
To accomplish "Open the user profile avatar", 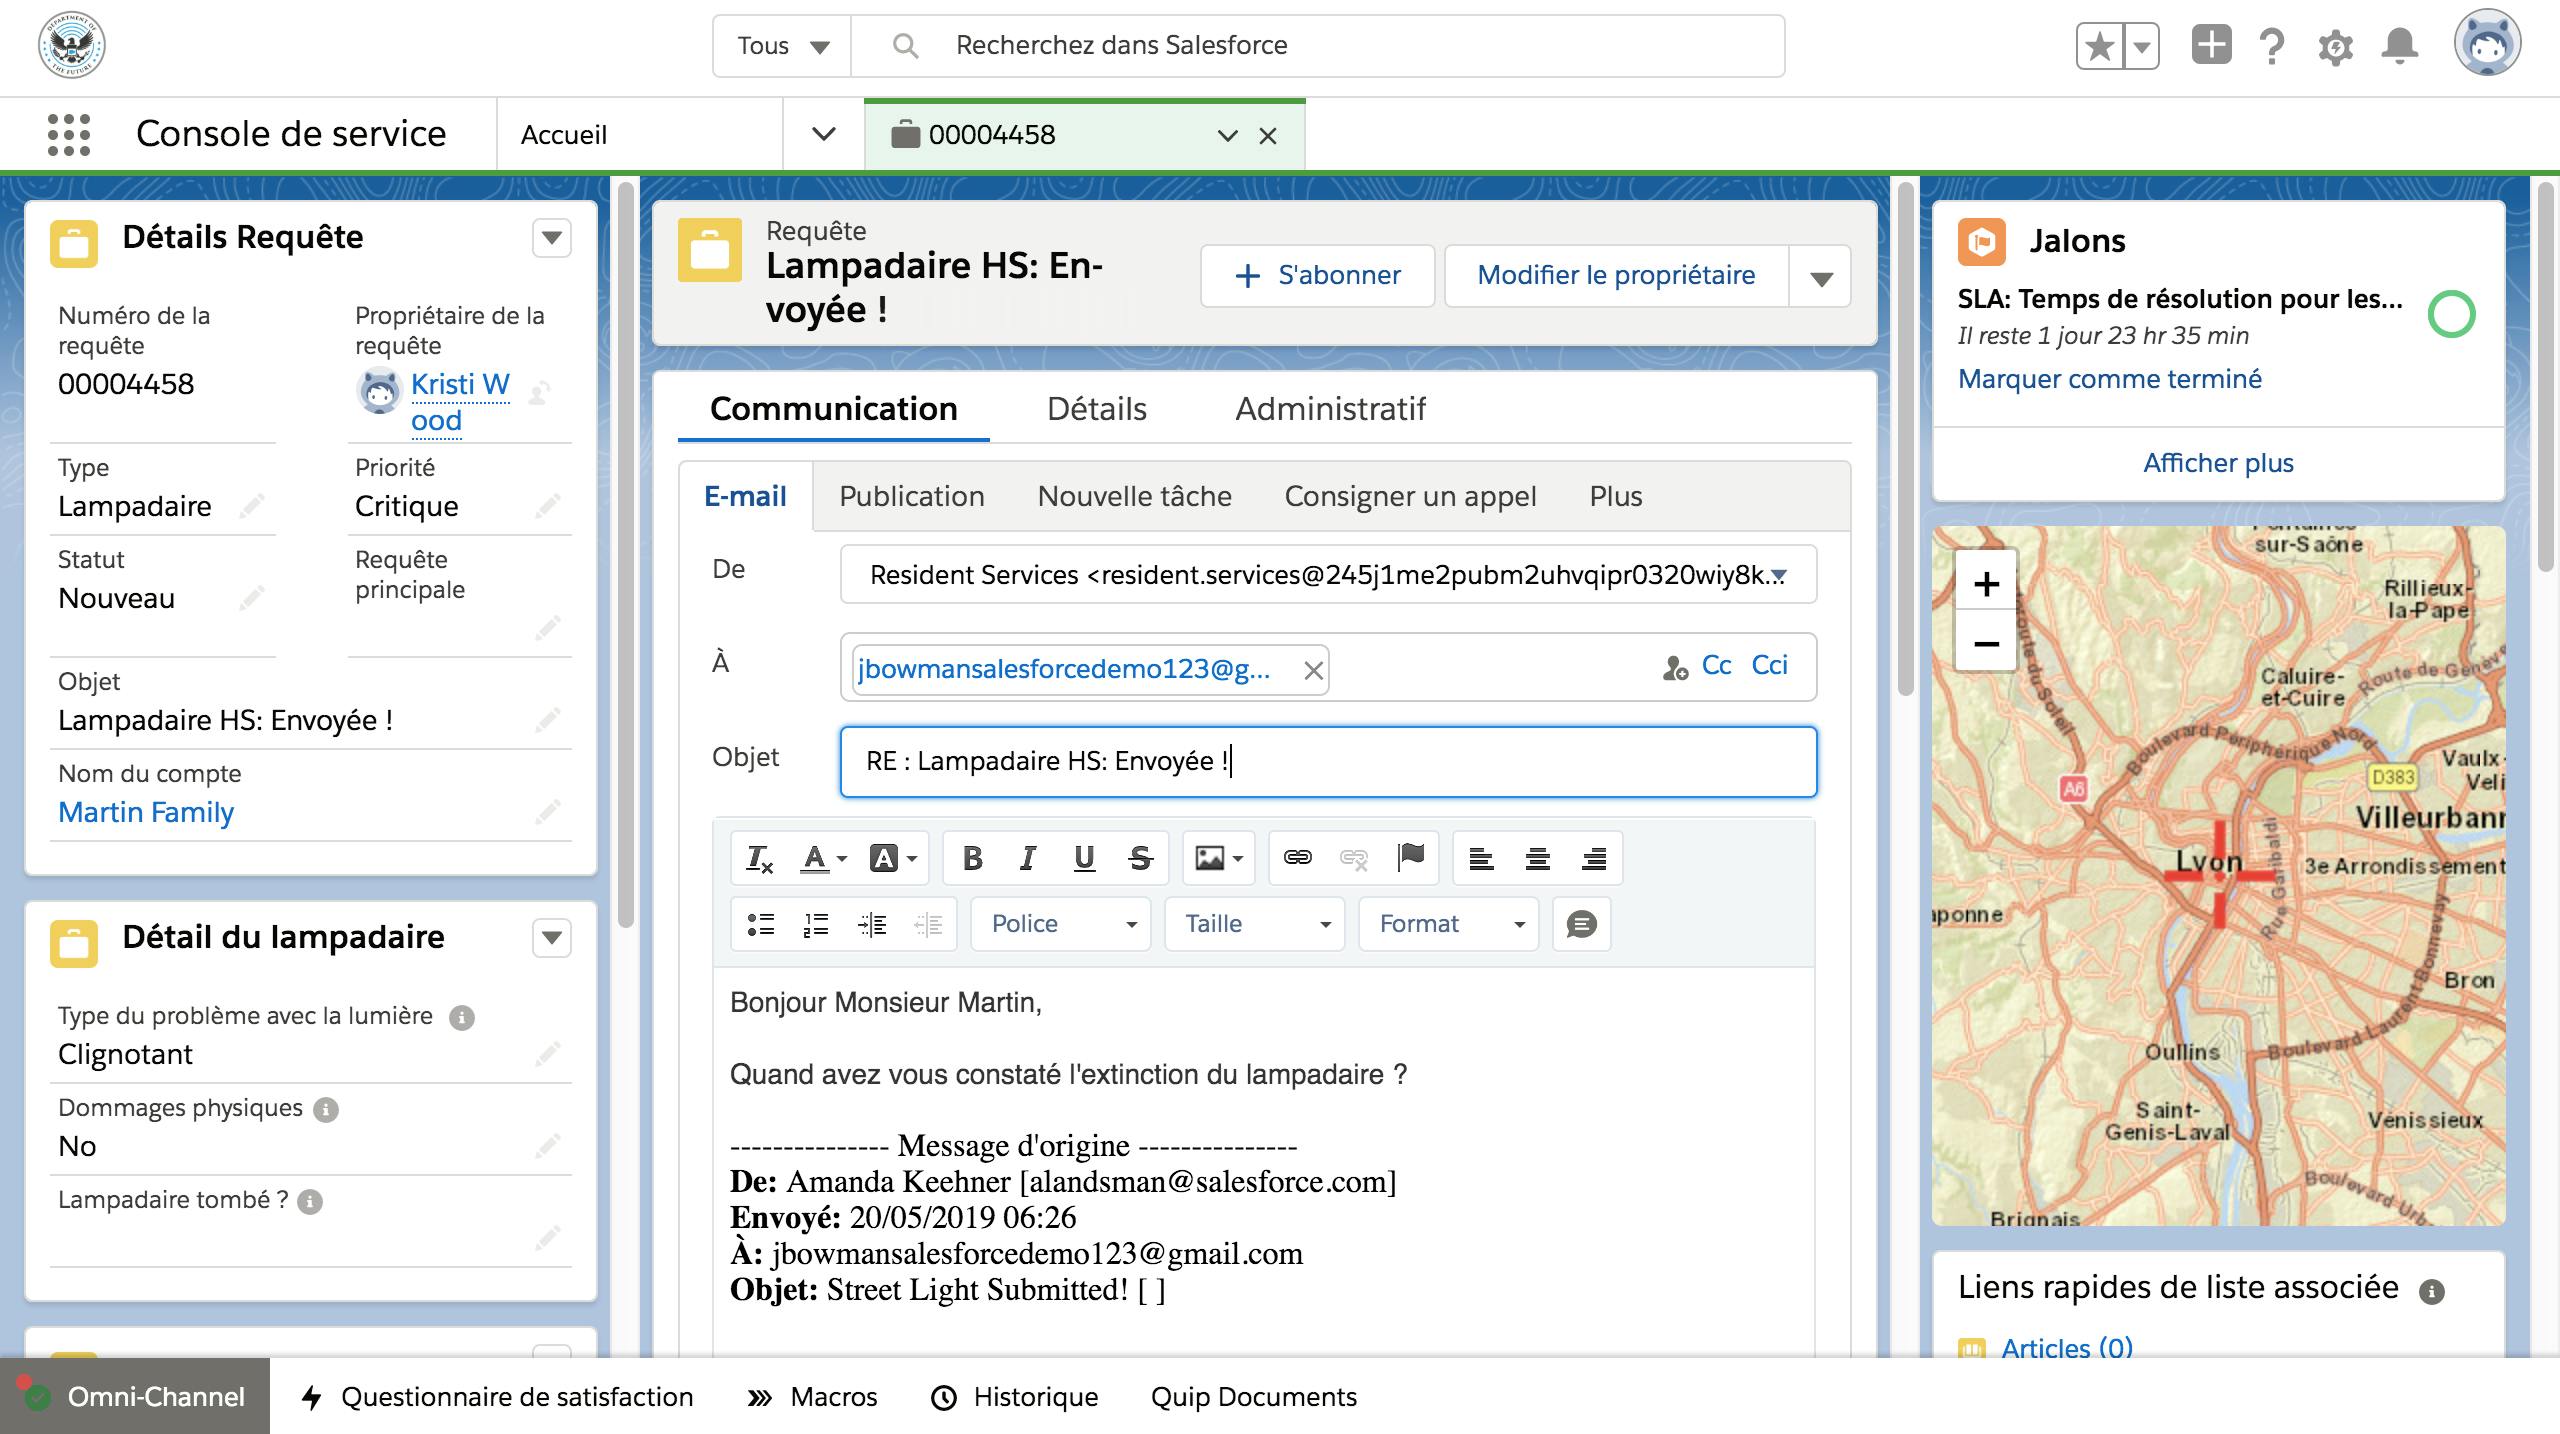I will tap(2487, 44).
